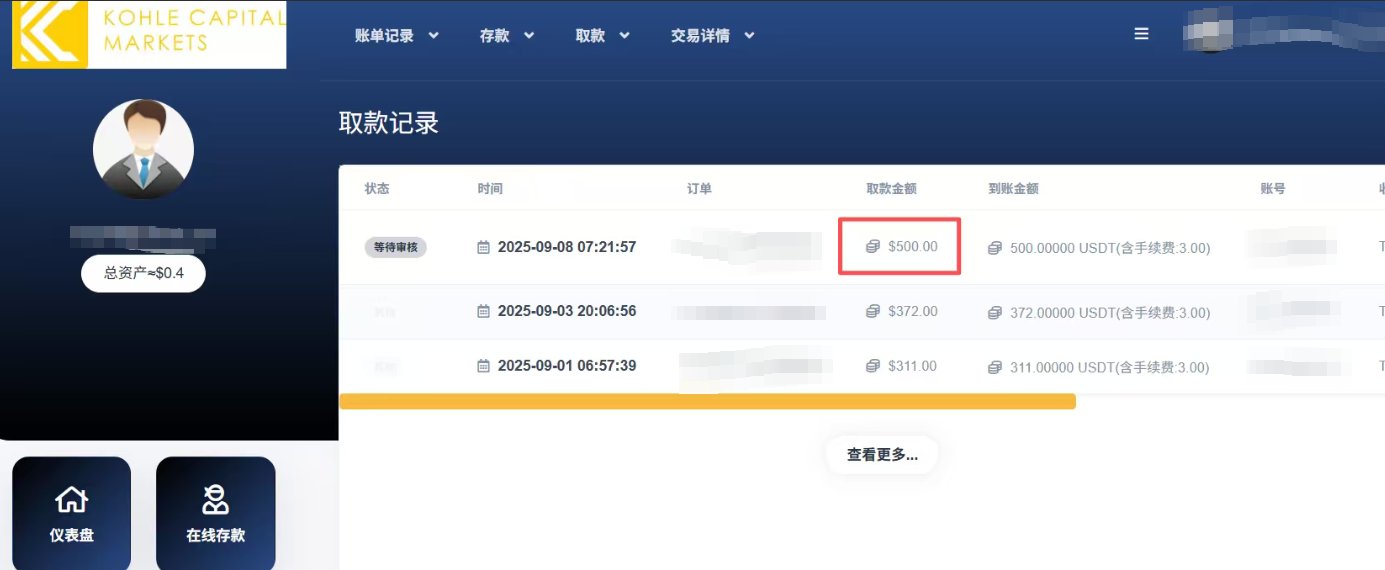Open the hamburger menu icon
1385x570 pixels.
(1141, 34)
